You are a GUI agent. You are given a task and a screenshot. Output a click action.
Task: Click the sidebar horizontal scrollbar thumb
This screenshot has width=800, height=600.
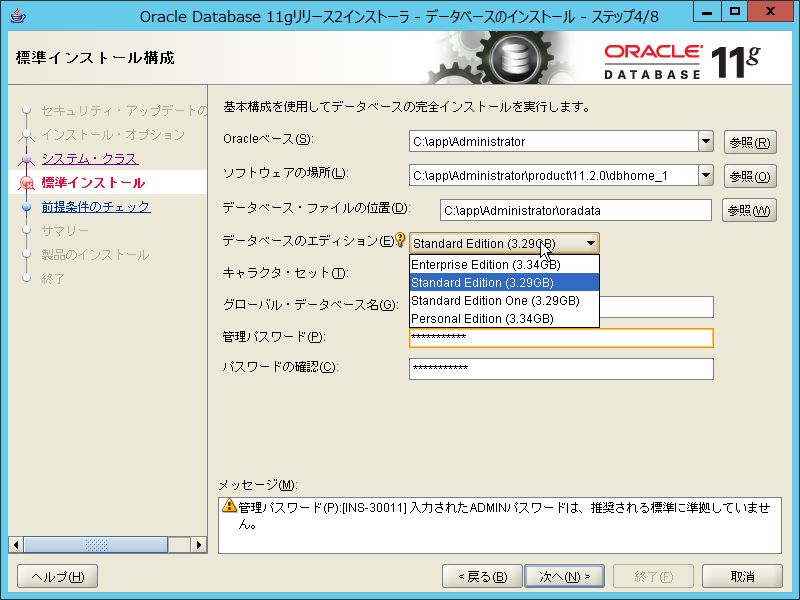[95, 545]
